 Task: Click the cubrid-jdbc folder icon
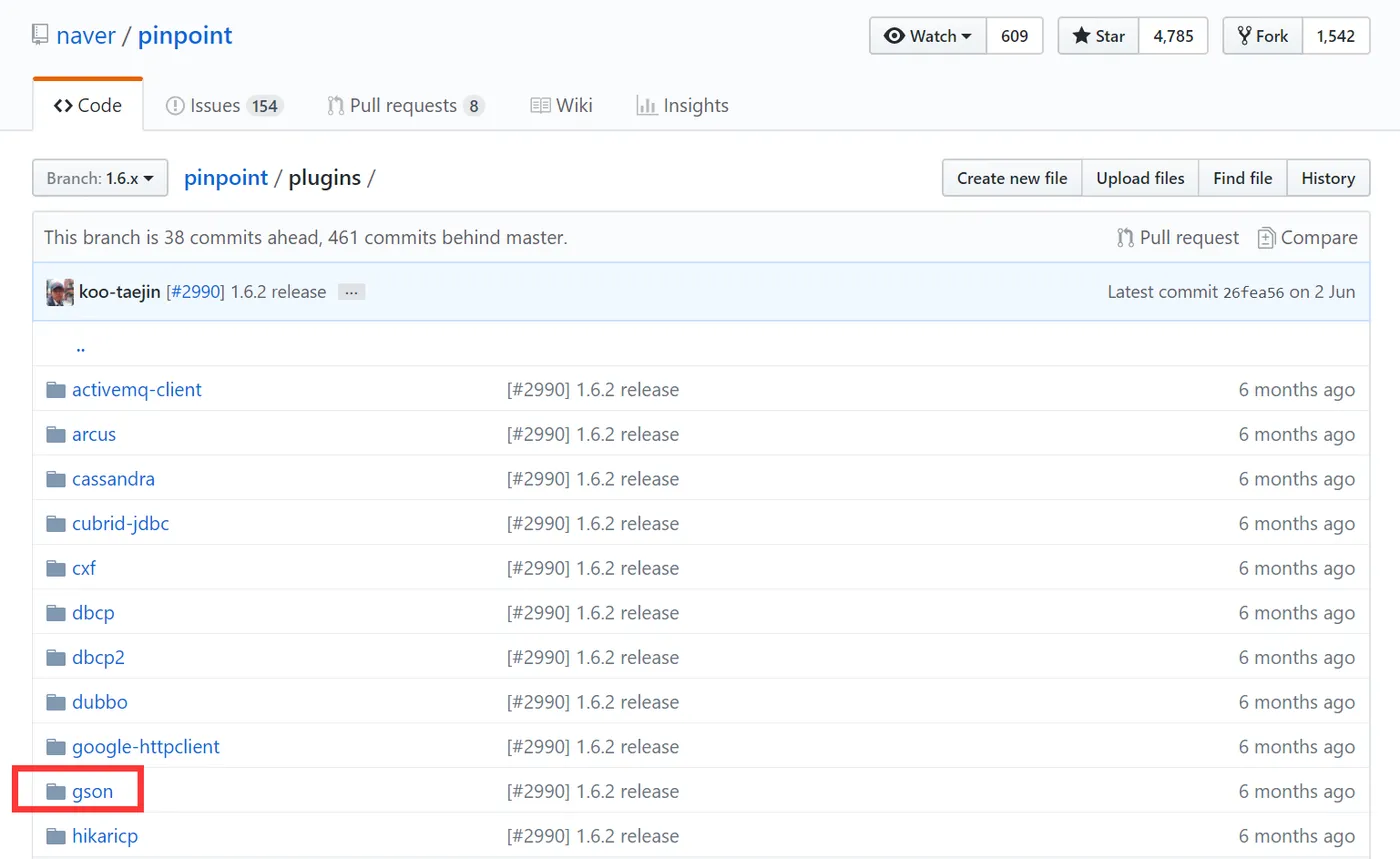point(56,524)
